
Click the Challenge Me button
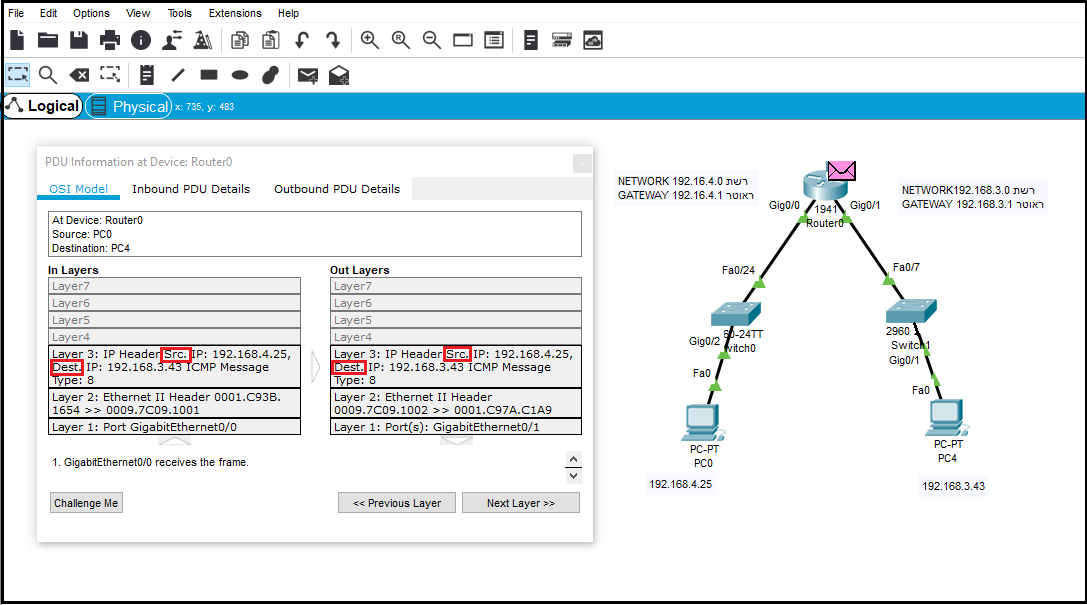pyautogui.click(x=86, y=503)
